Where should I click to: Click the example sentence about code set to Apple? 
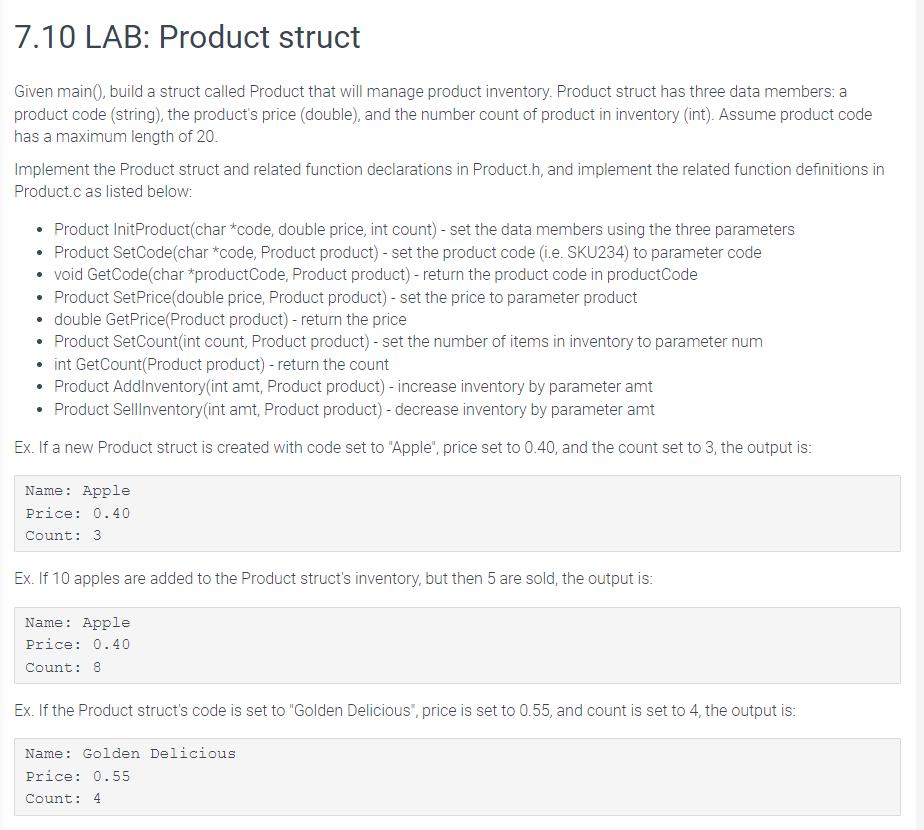point(413,447)
